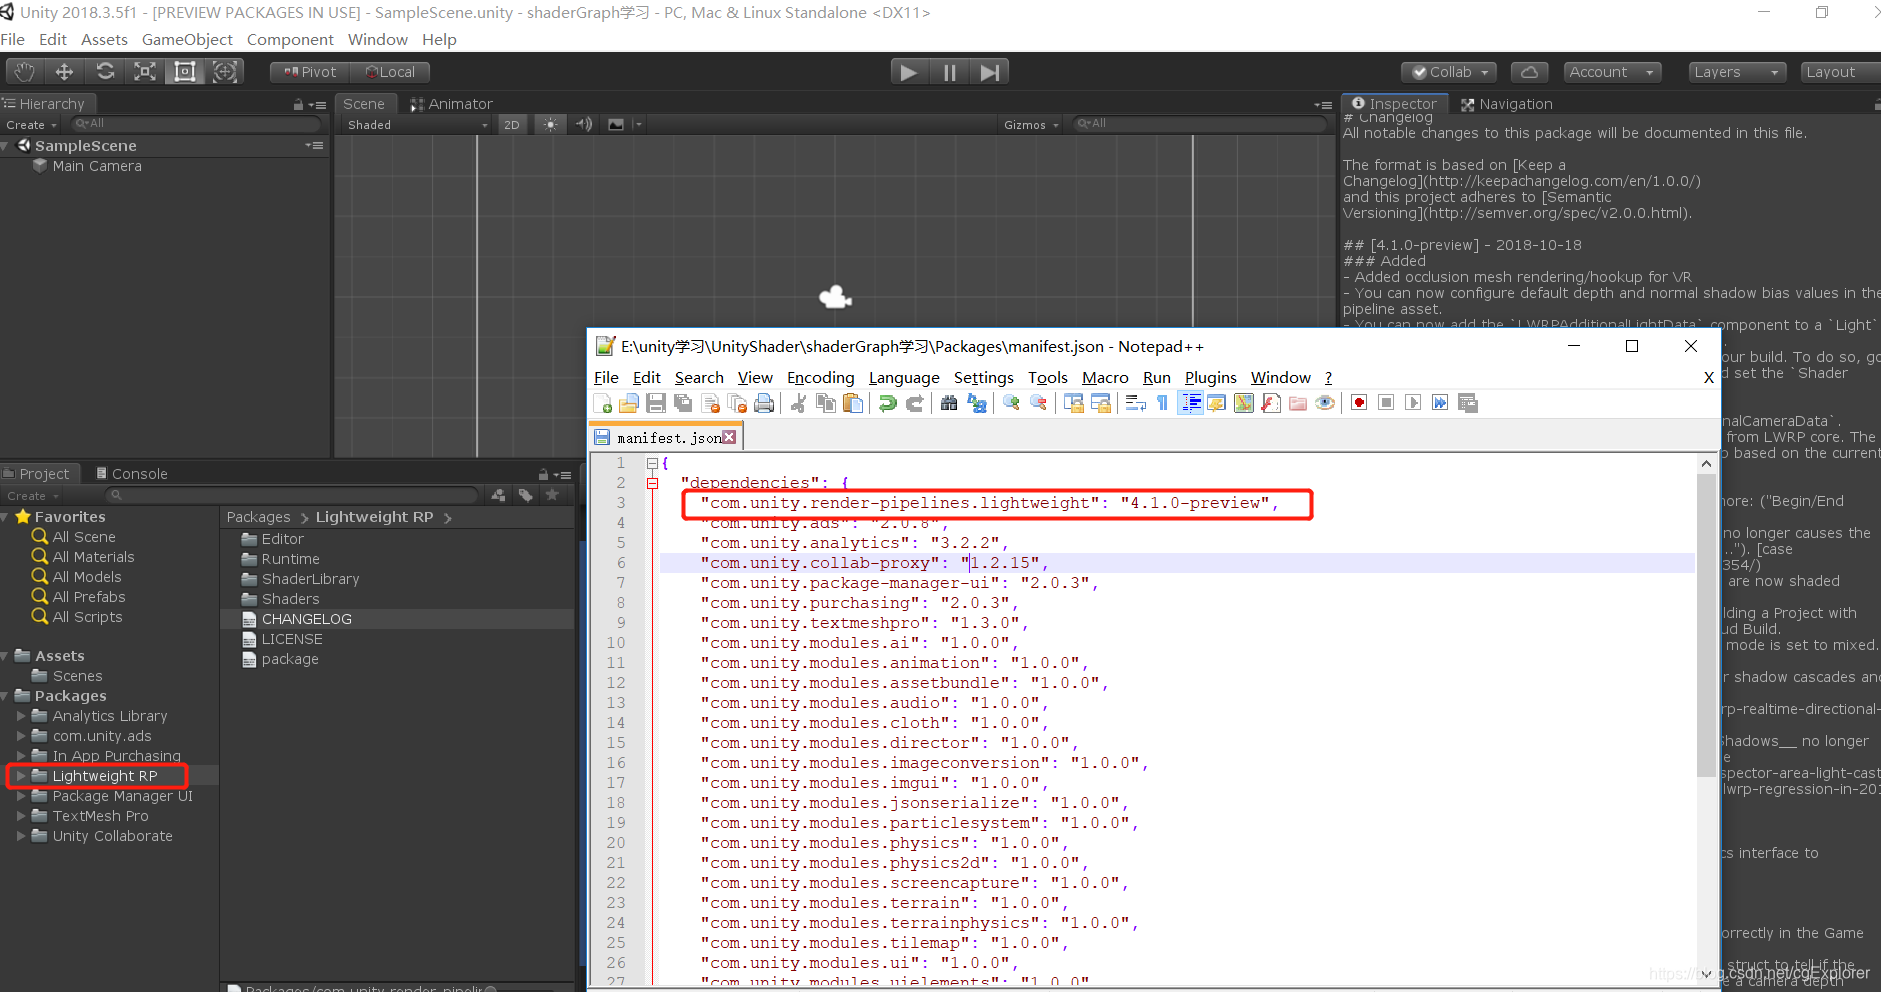Image resolution: width=1881 pixels, height=992 pixels.
Task: Open Hierarchy Create dropdown
Action: point(31,125)
